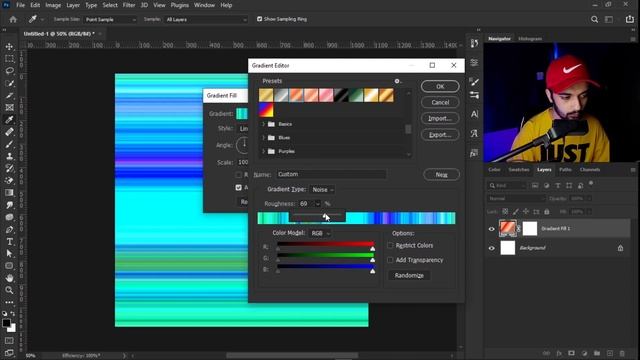Open the History panel icon
The height and width of the screenshot is (360, 640).
click(x=474, y=43)
